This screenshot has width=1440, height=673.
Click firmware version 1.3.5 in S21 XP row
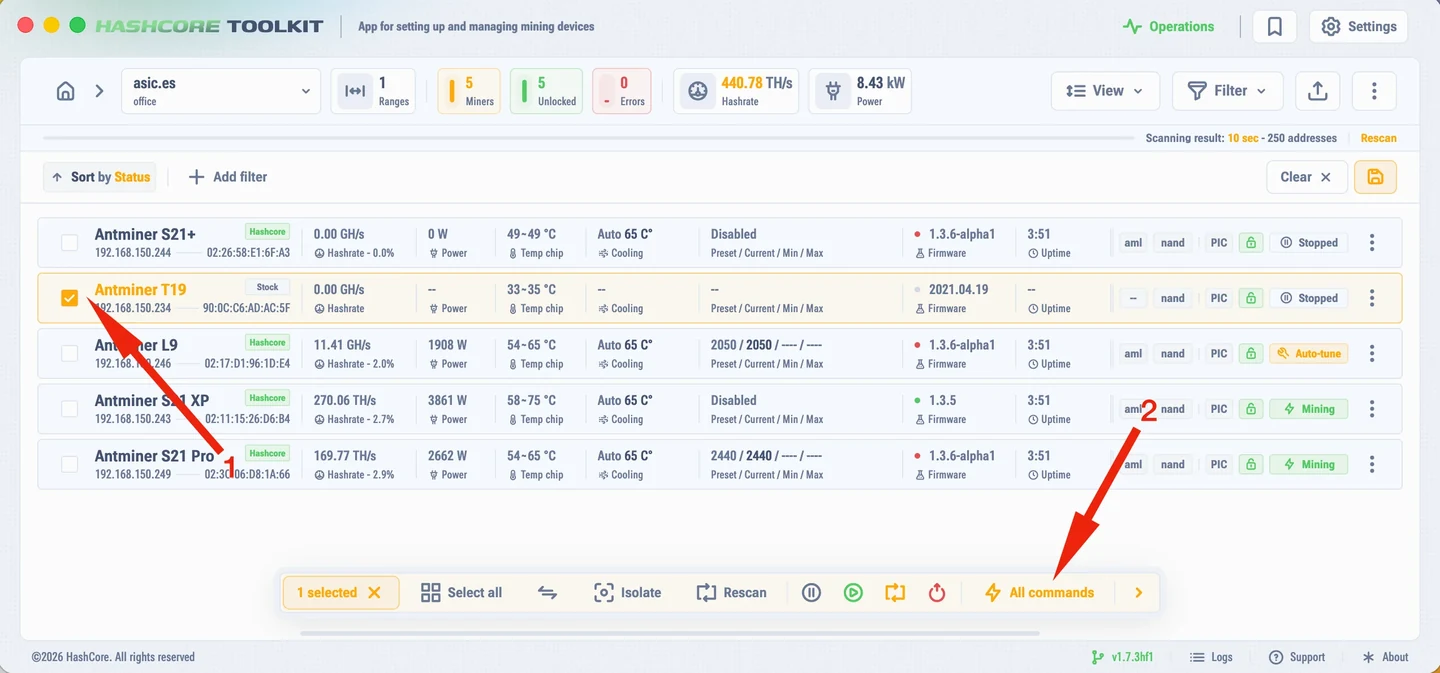942,400
